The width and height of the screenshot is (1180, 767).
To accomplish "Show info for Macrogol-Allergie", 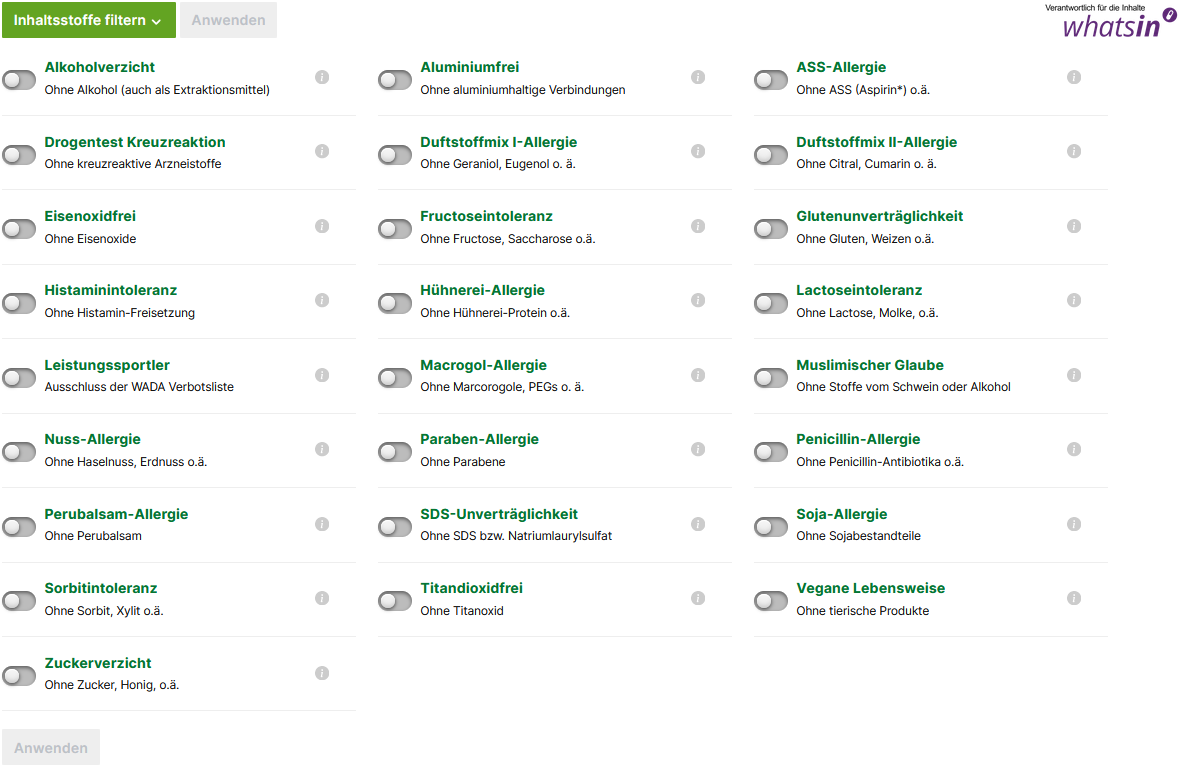I will coord(698,375).
